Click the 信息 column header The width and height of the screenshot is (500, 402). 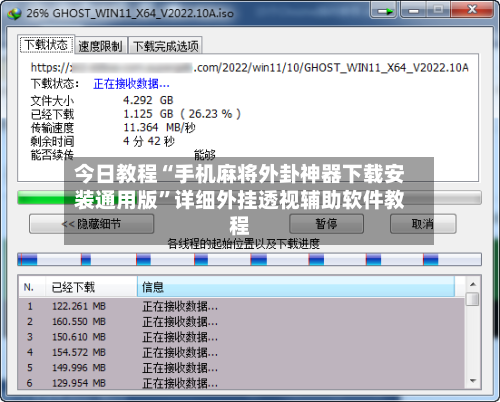click(296, 287)
